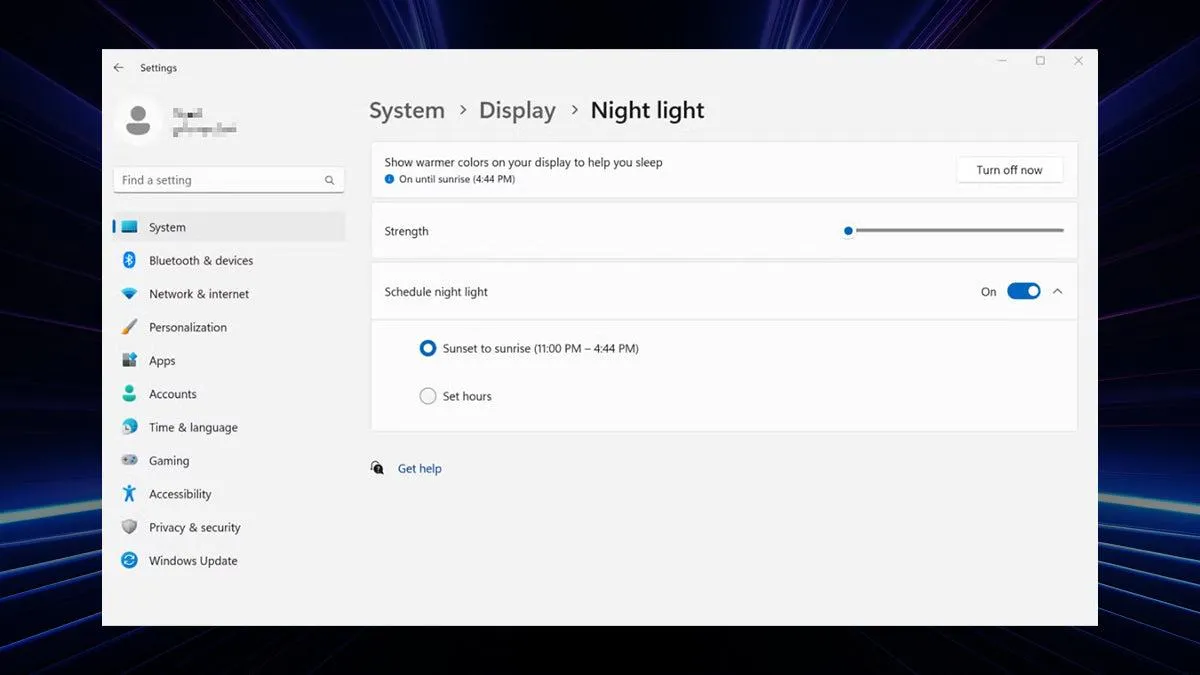Collapse the Schedule night light section chevron
The image size is (1200, 675).
(1058, 291)
